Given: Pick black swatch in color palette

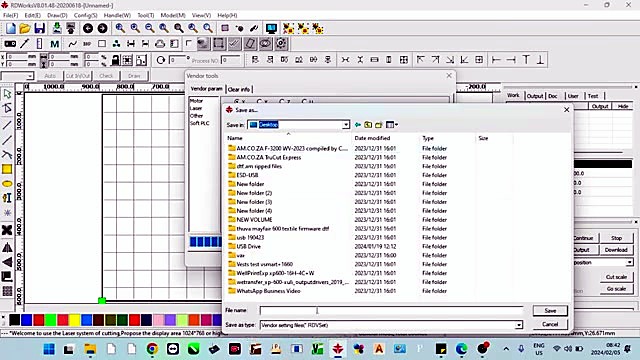Looking at the screenshot, I should (x=15, y=320).
